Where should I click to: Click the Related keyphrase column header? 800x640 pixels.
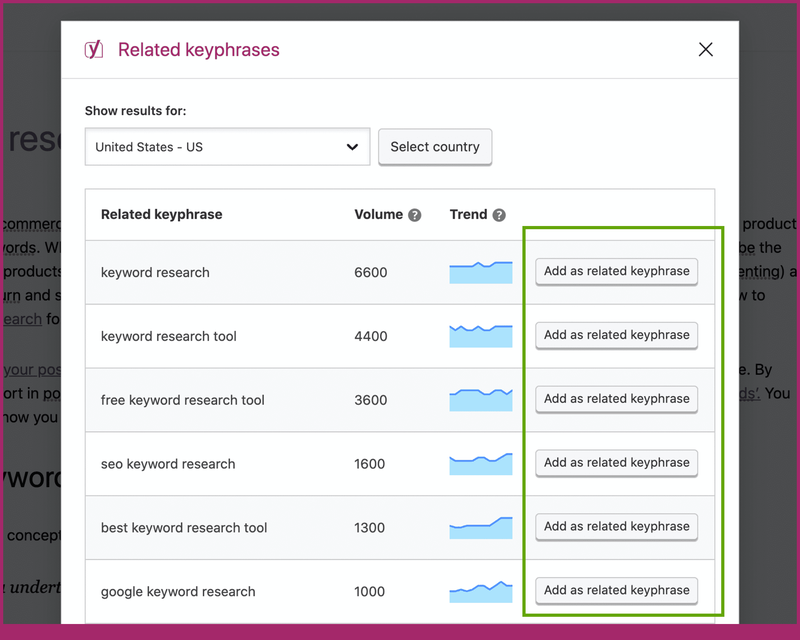click(x=161, y=214)
